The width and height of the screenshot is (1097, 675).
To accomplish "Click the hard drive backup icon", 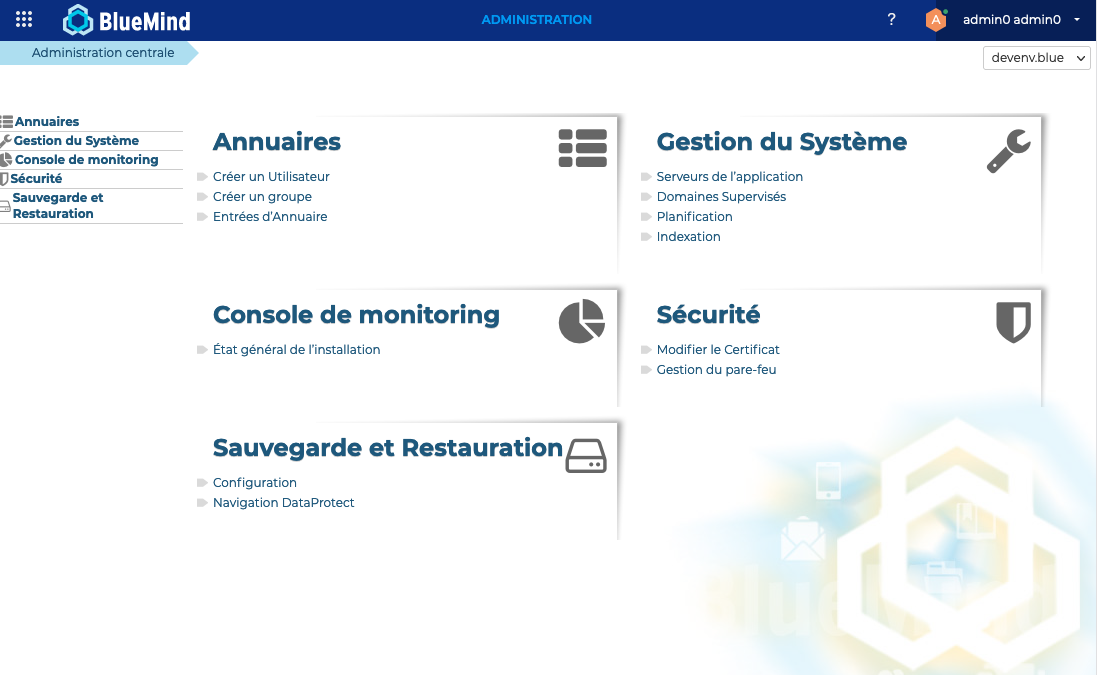I will tap(586, 455).
